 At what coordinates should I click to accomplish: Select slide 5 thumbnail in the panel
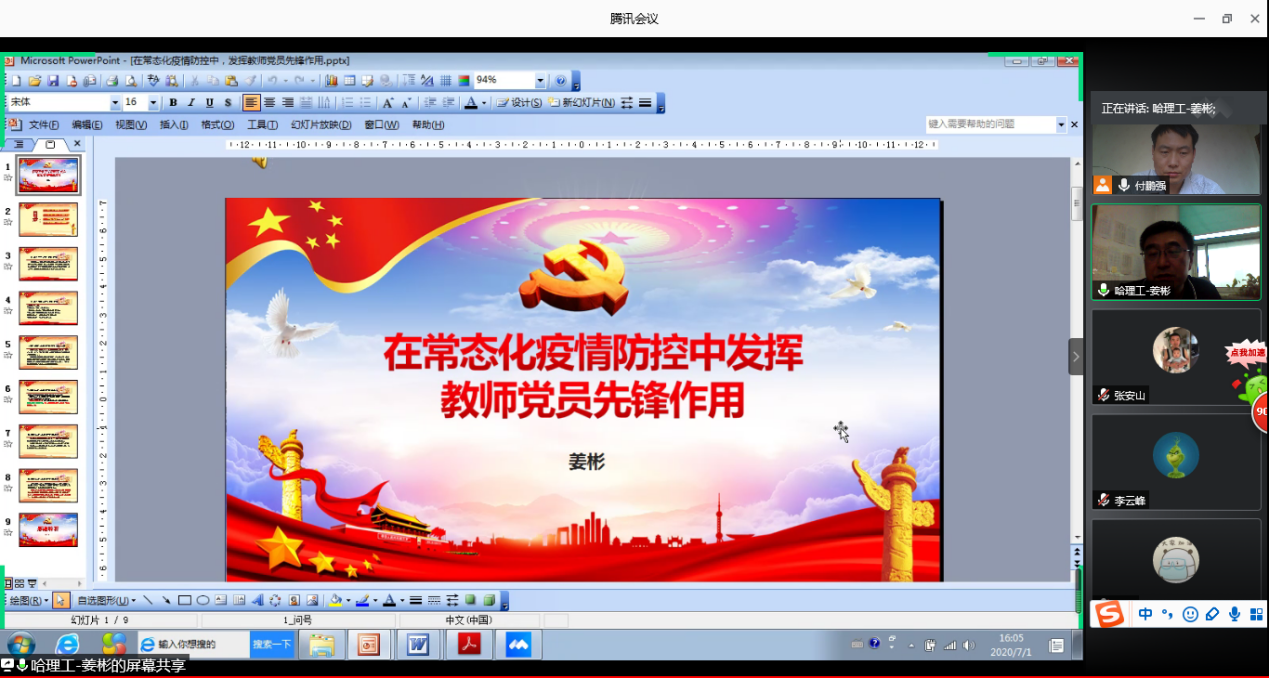pyautogui.click(x=47, y=352)
